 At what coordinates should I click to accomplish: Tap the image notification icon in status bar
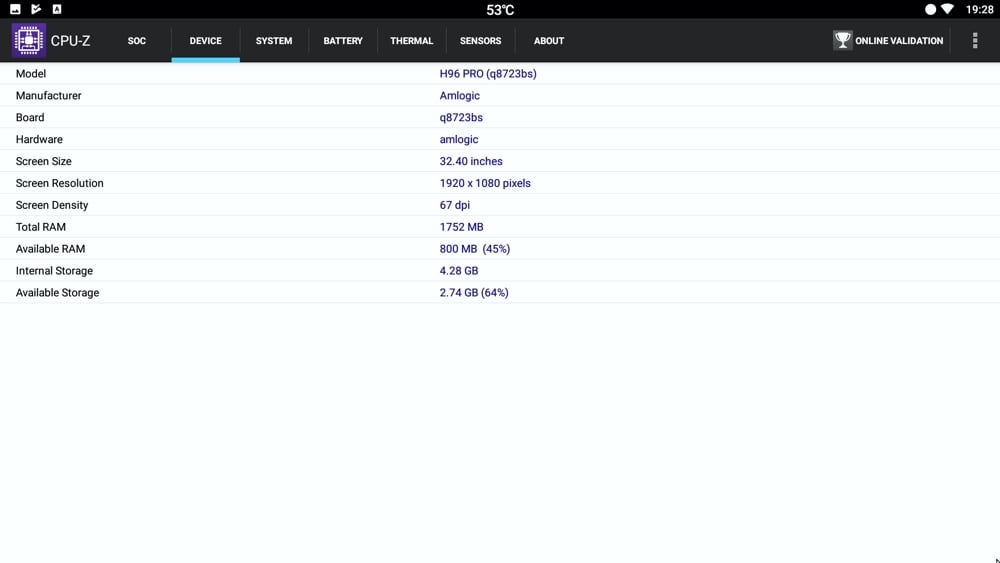coord(15,9)
